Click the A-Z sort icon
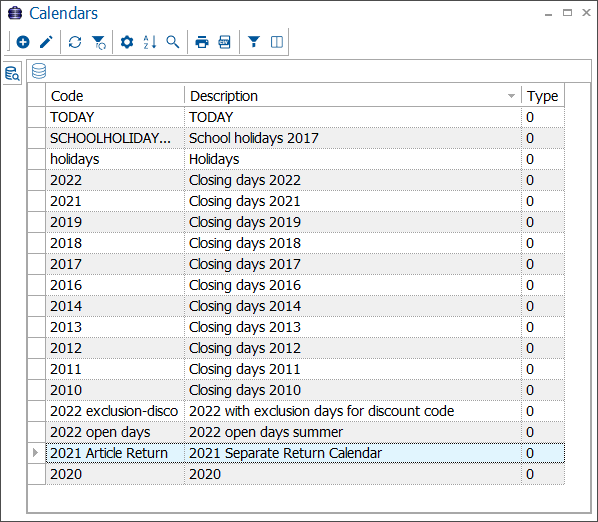Screen dimensions: 598x522 (150, 42)
